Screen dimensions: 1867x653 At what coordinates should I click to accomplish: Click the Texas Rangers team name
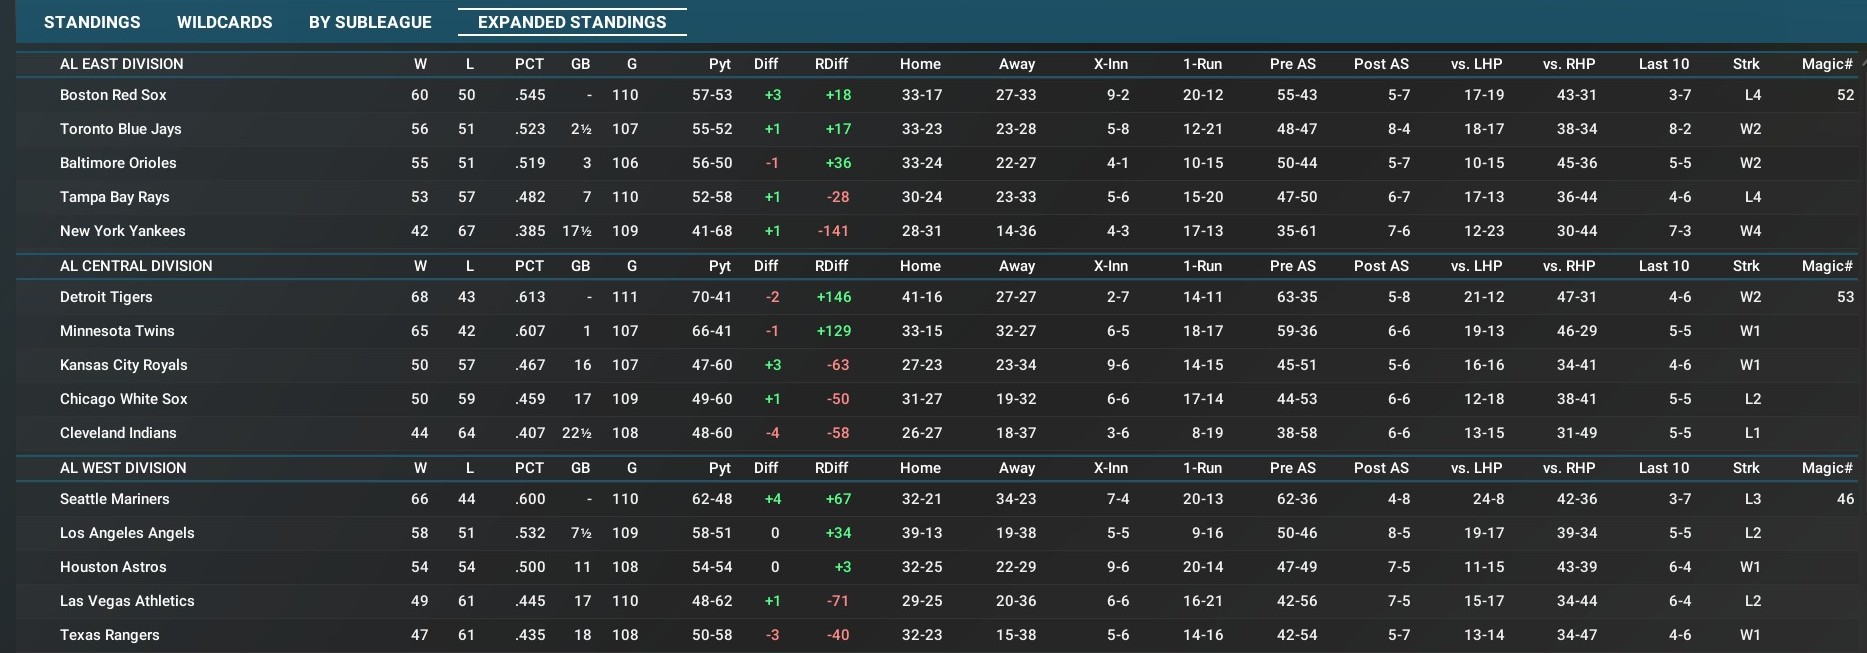pyautogui.click(x=109, y=635)
